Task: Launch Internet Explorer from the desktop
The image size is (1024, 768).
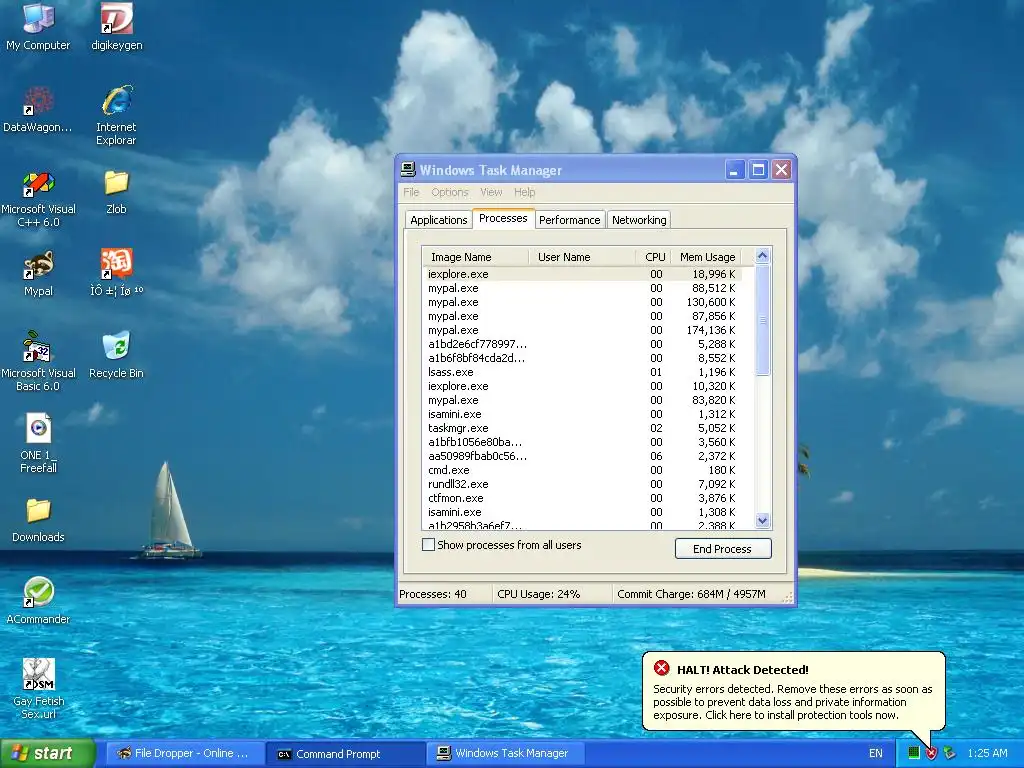Action: tap(116, 115)
